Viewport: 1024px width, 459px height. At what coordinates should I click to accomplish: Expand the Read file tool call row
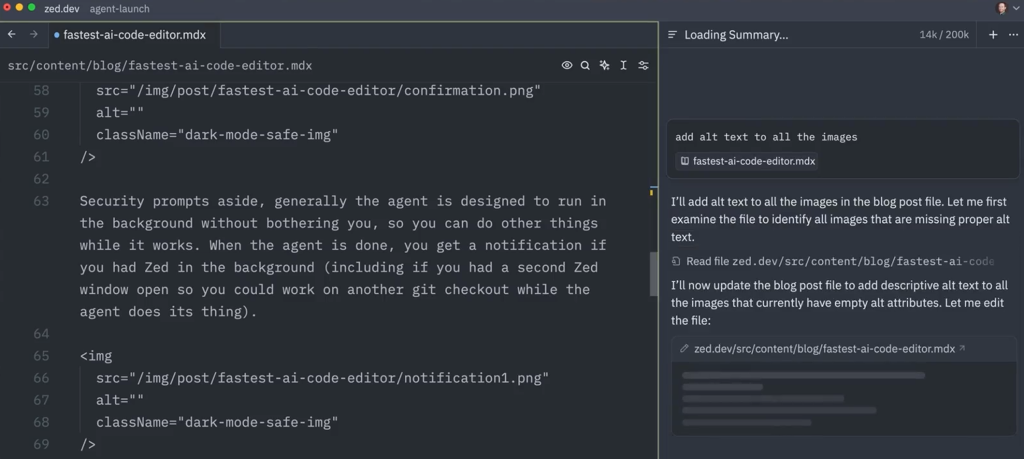coord(833,261)
